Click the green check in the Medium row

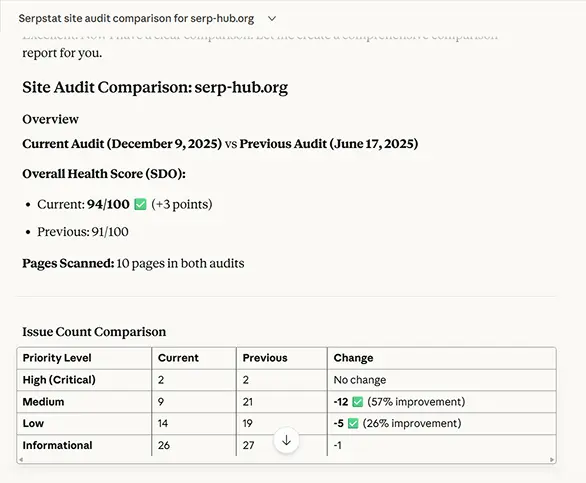(x=357, y=402)
